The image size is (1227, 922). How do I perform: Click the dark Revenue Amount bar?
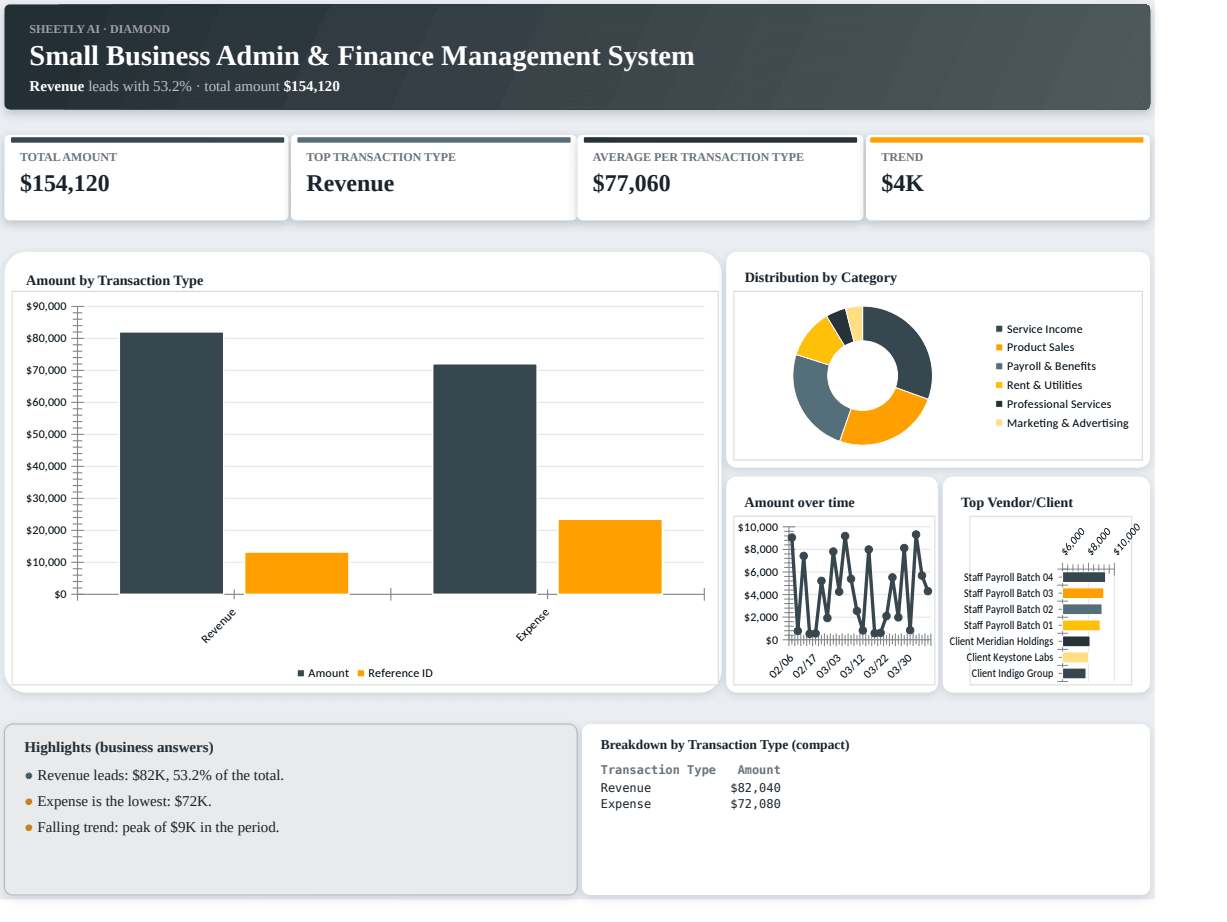tap(171, 463)
